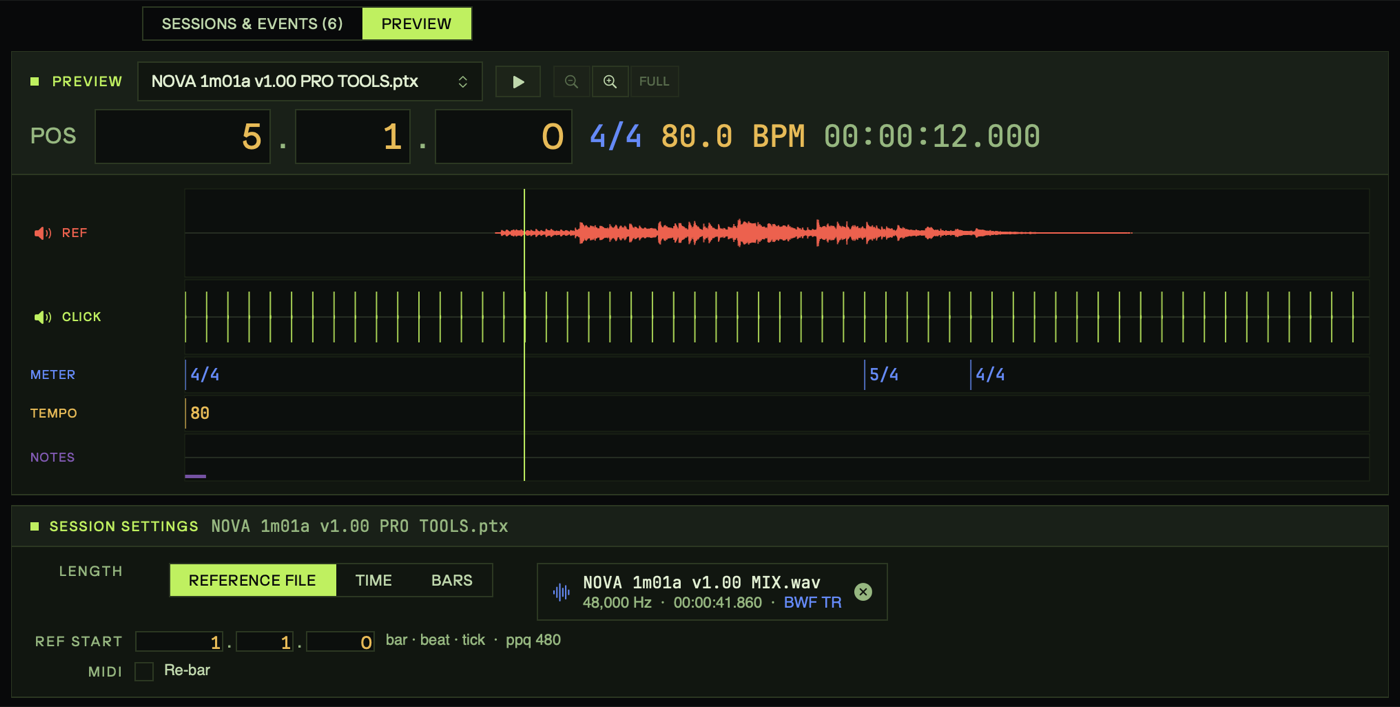Viewport: 1400px width, 707px height.
Task: Click the Ref Start tick field
Action: [340, 642]
